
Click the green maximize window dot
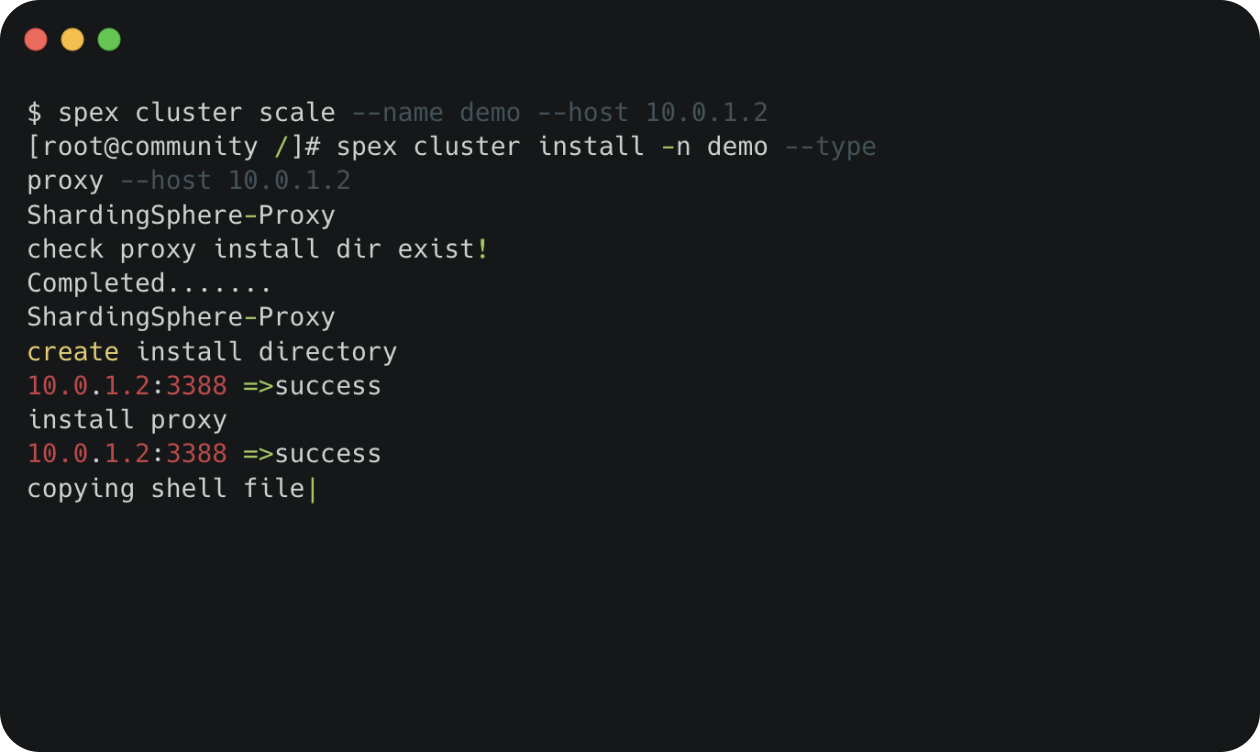109,40
